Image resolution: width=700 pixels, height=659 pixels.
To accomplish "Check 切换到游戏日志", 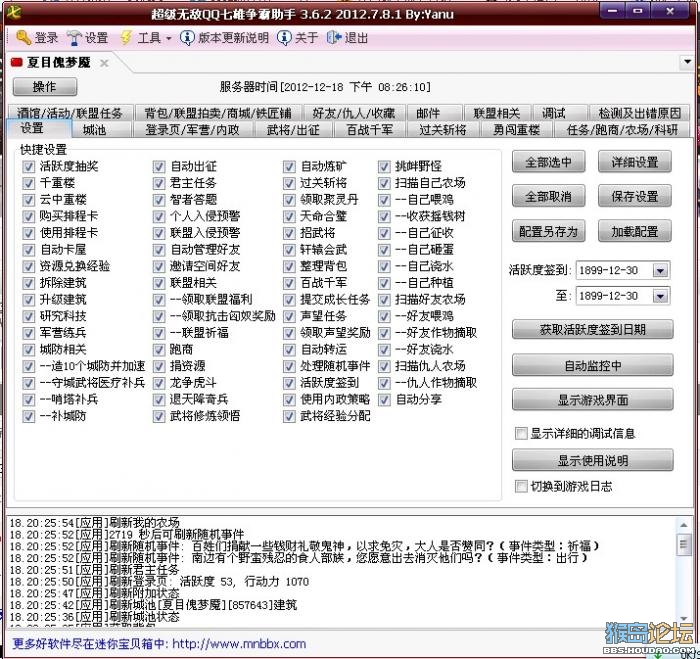I will (521, 486).
